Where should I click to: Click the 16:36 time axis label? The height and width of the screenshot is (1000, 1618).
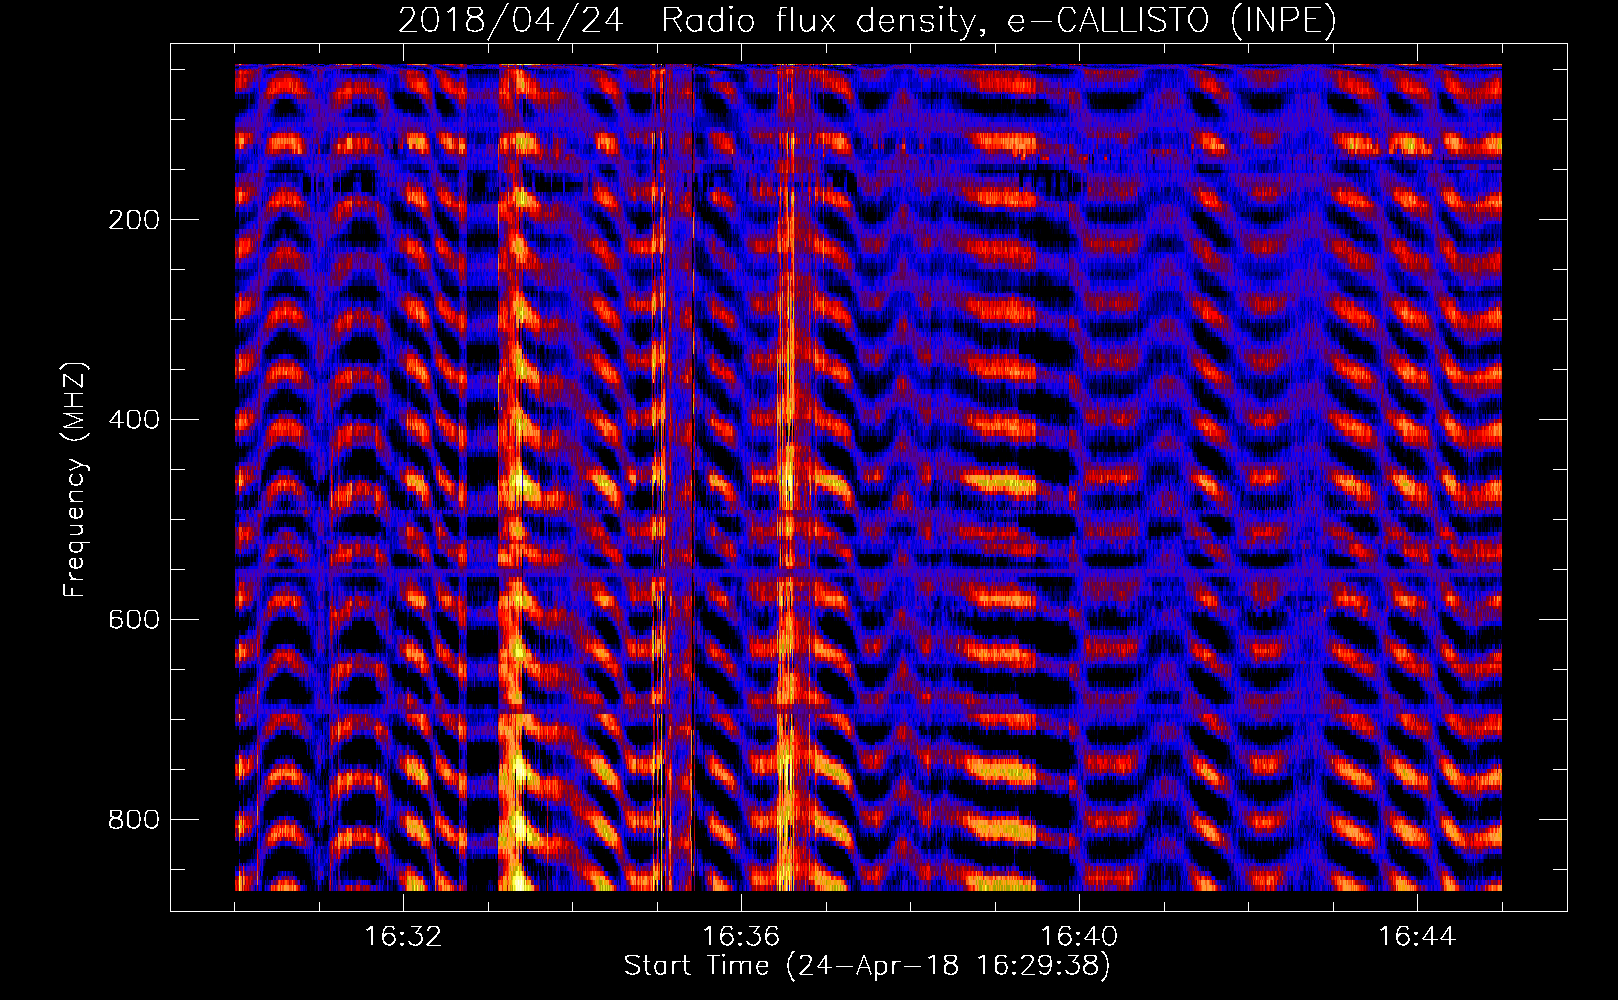pyautogui.click(x=741, y=937)
